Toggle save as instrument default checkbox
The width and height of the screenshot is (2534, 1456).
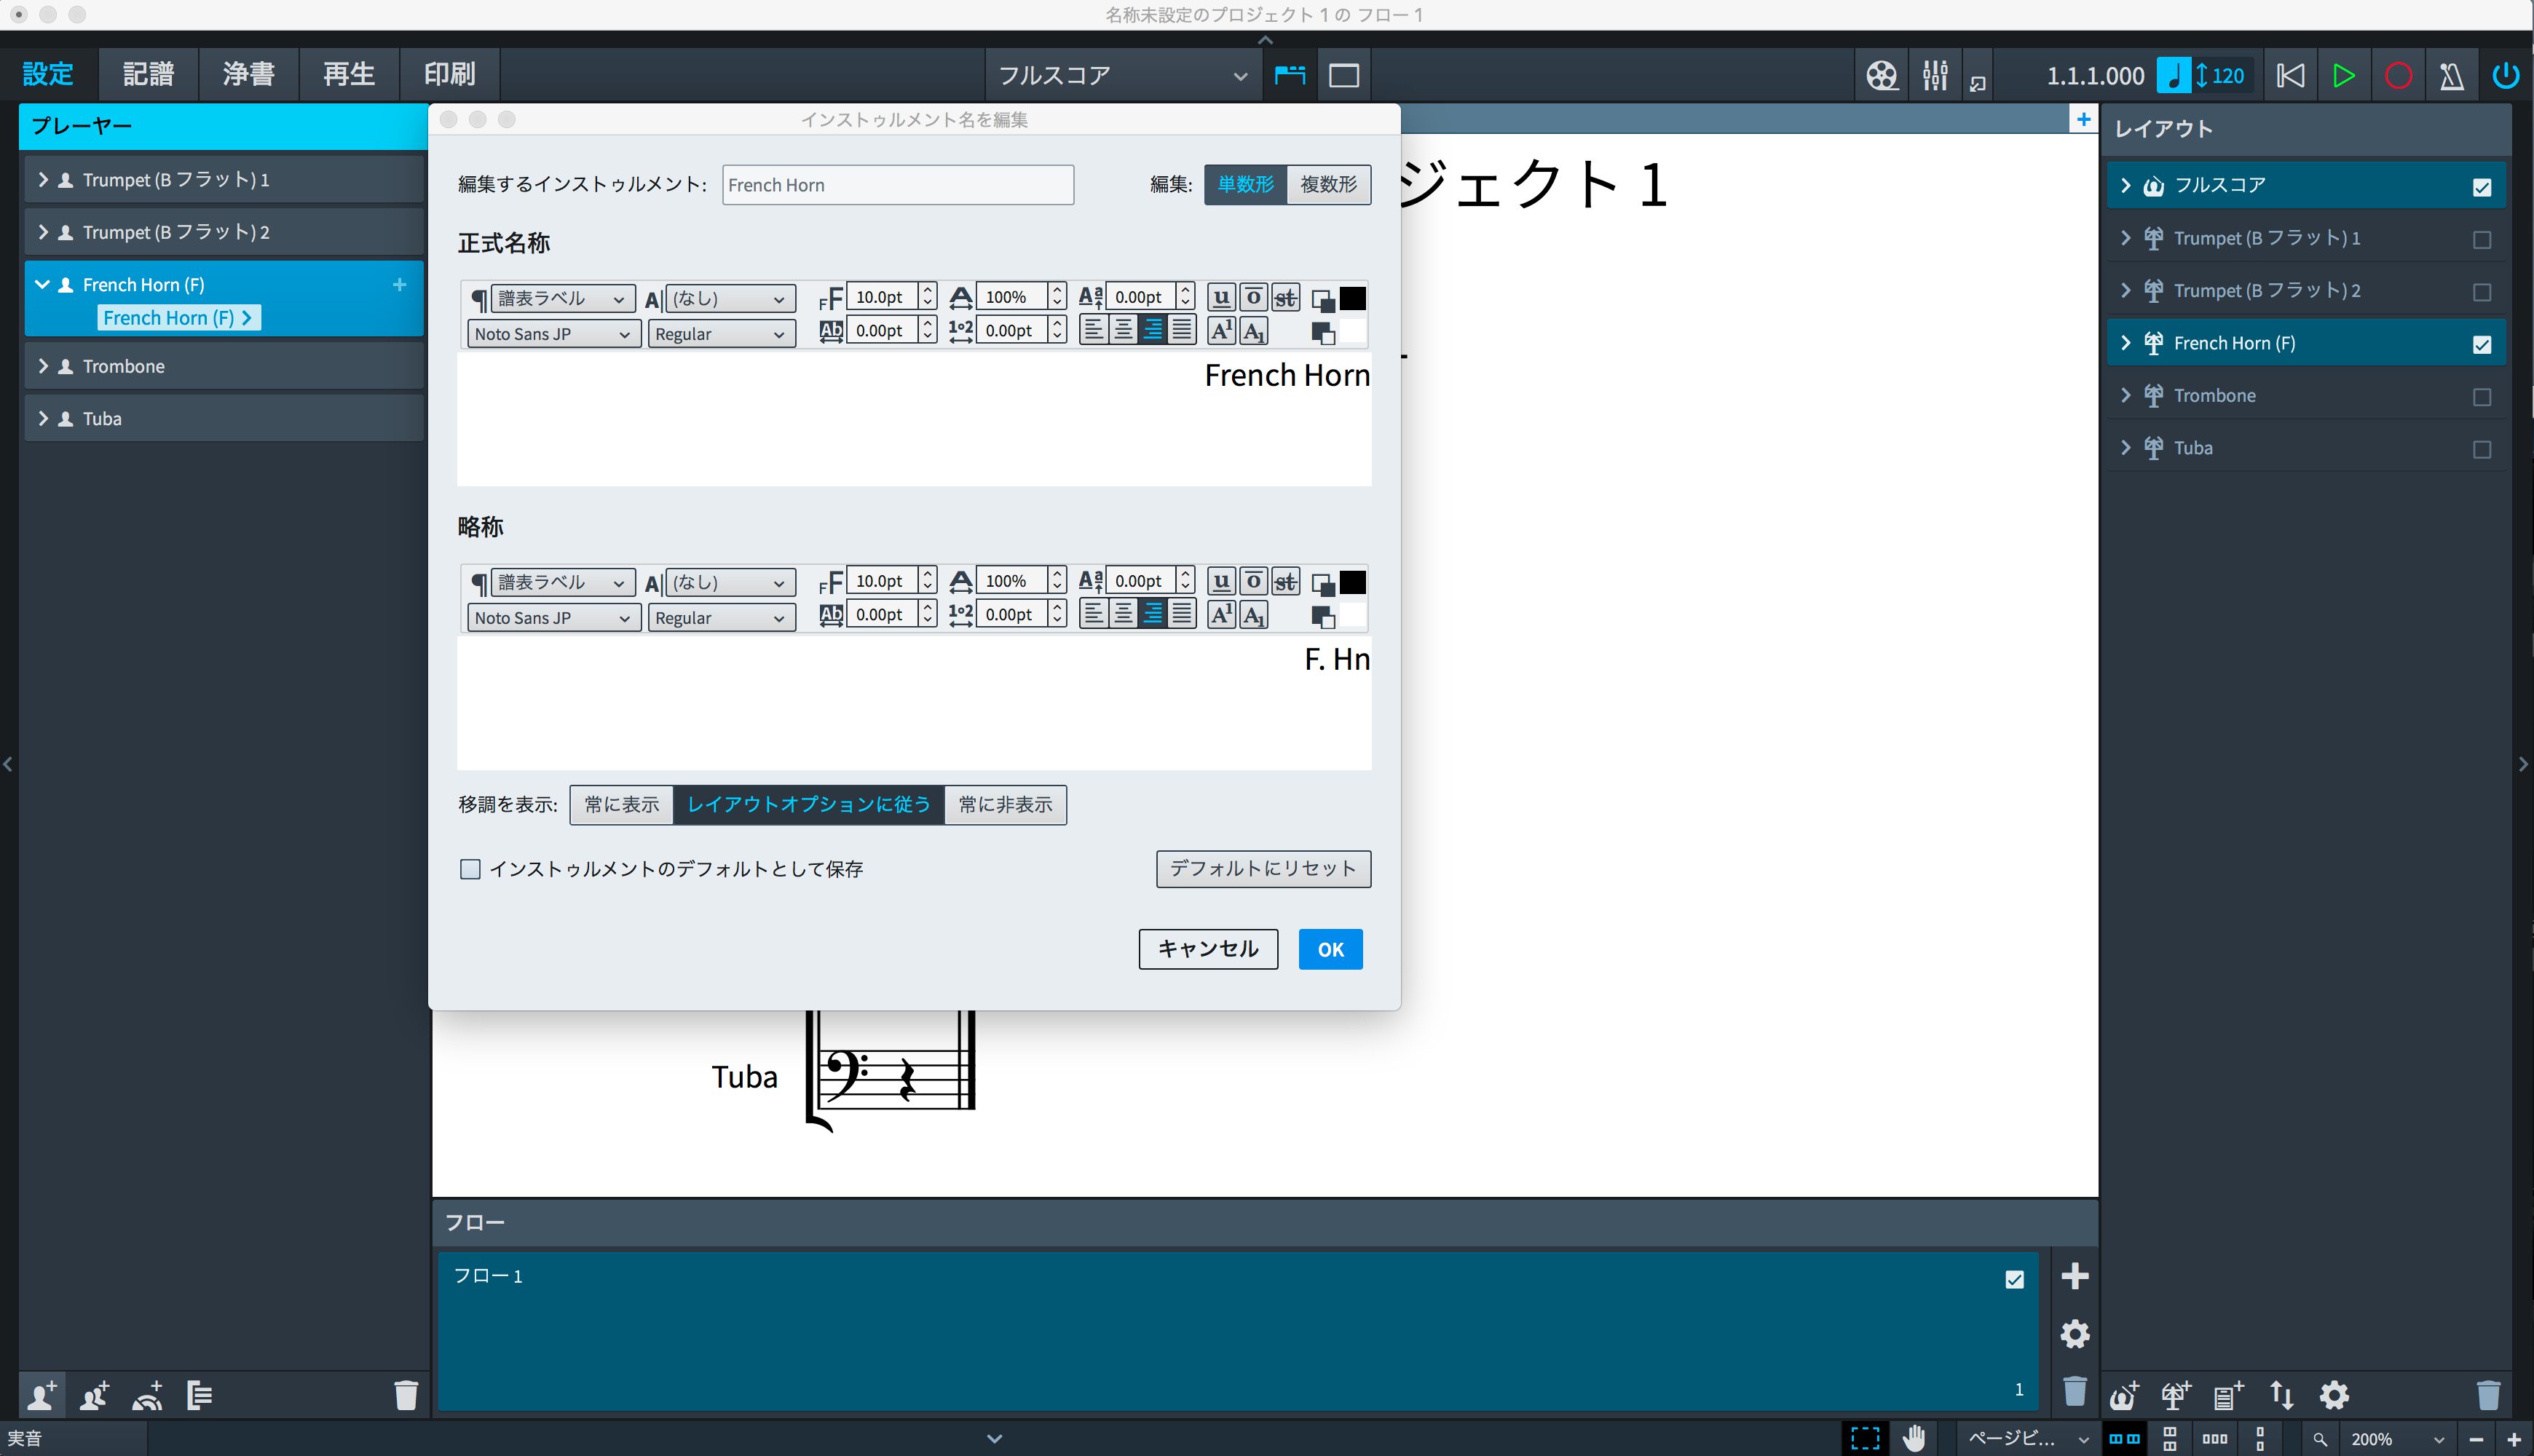click(x=470, y=869)
